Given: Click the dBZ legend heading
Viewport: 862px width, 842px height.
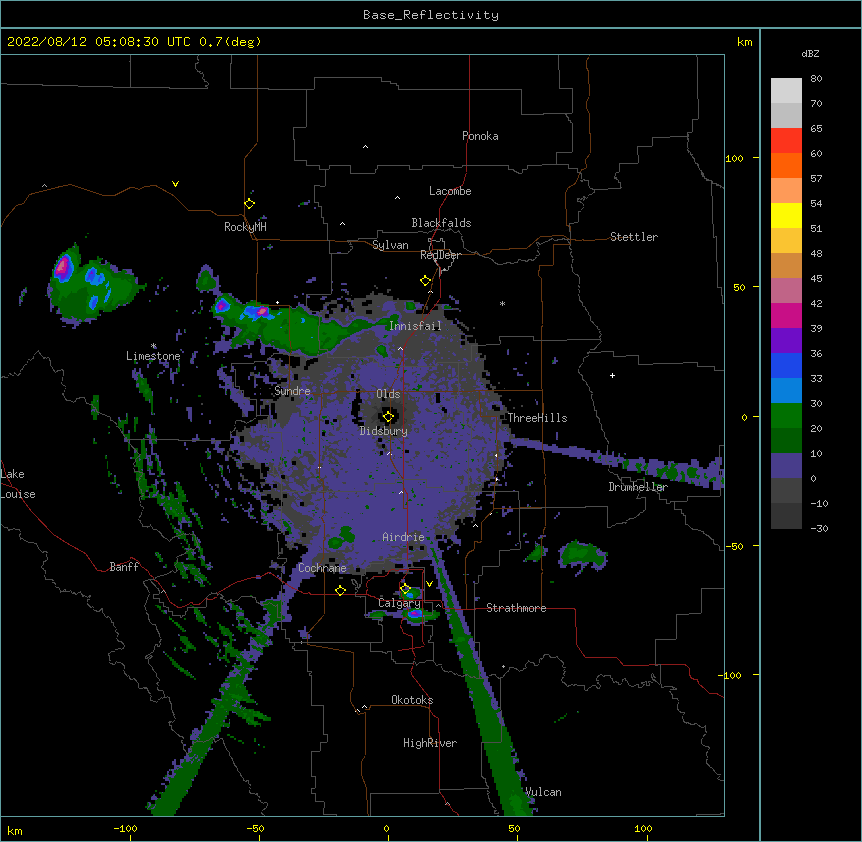Looking at the screenshot, I should (810, 53).
